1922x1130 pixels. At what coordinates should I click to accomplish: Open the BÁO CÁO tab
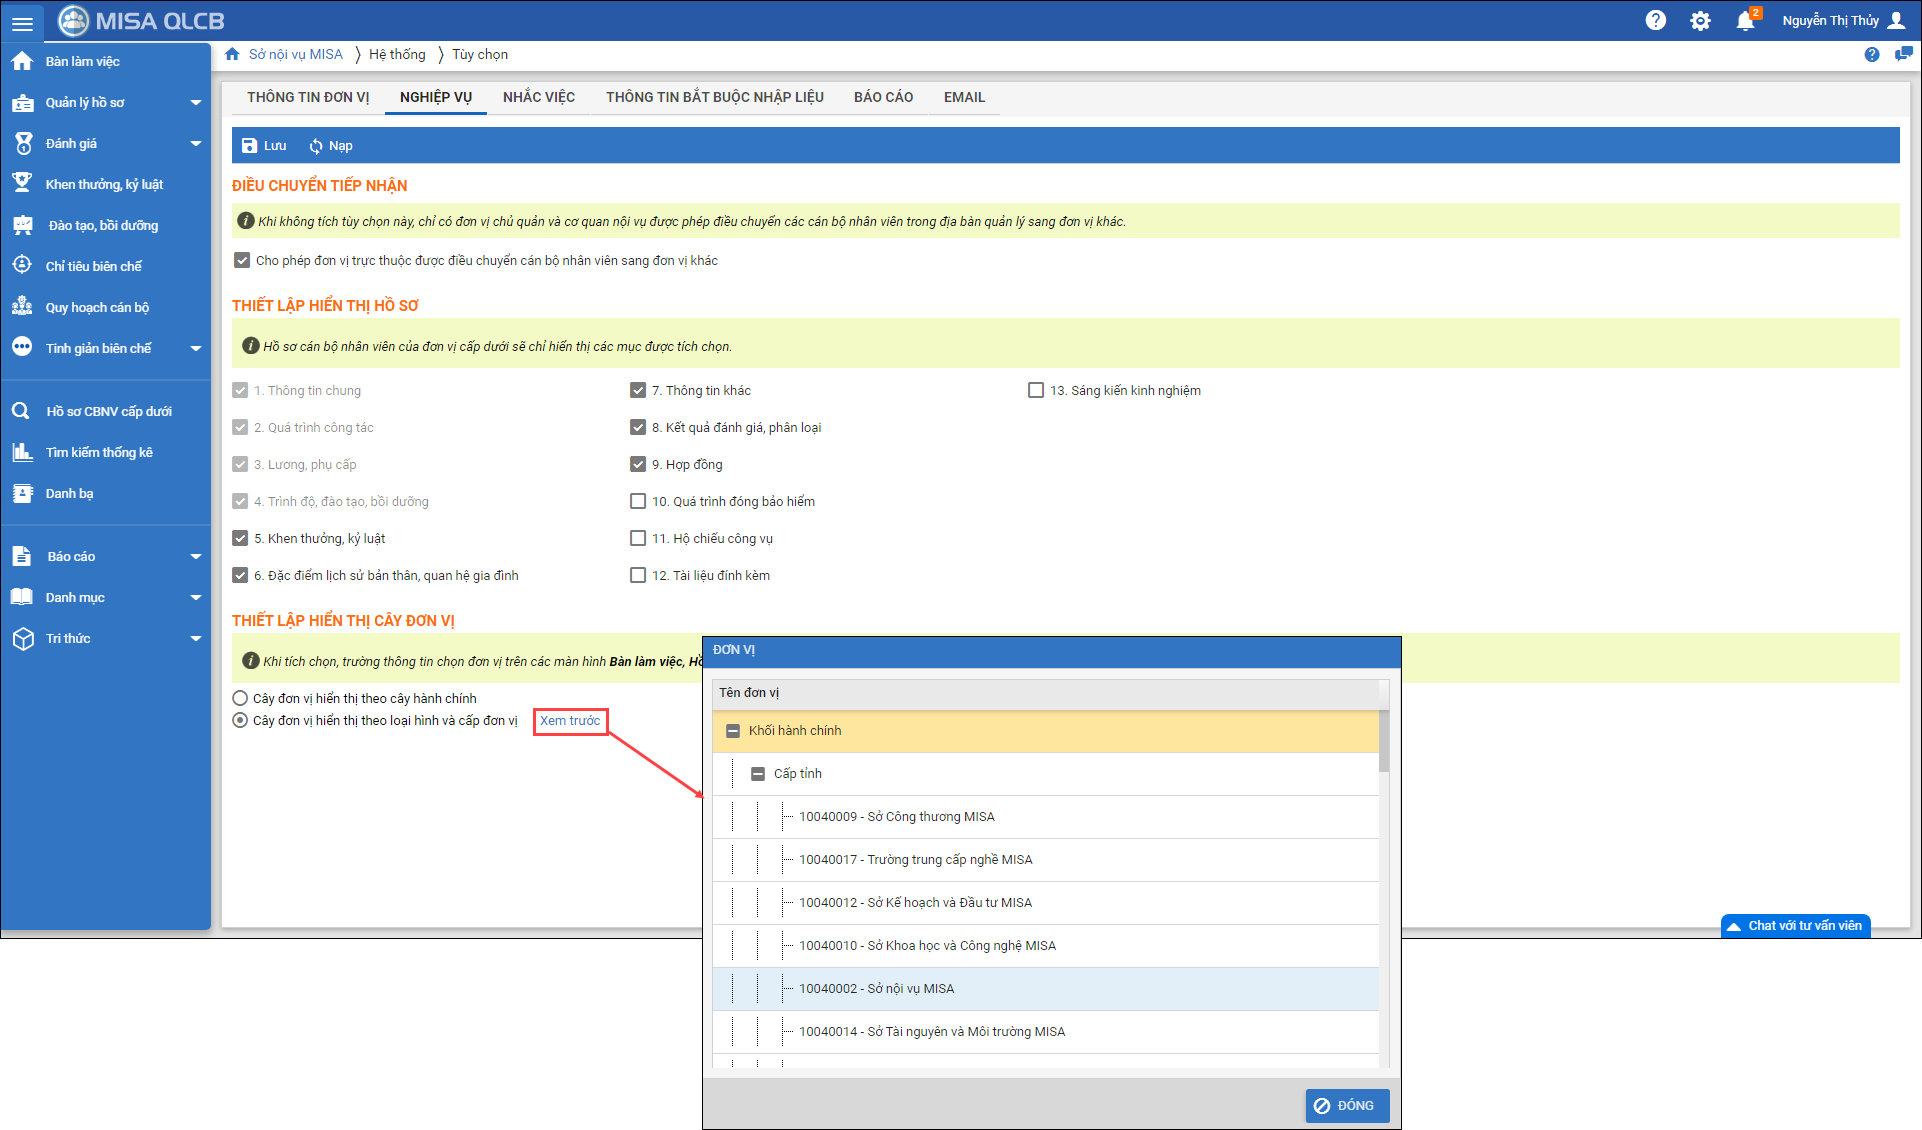(883, 97)
